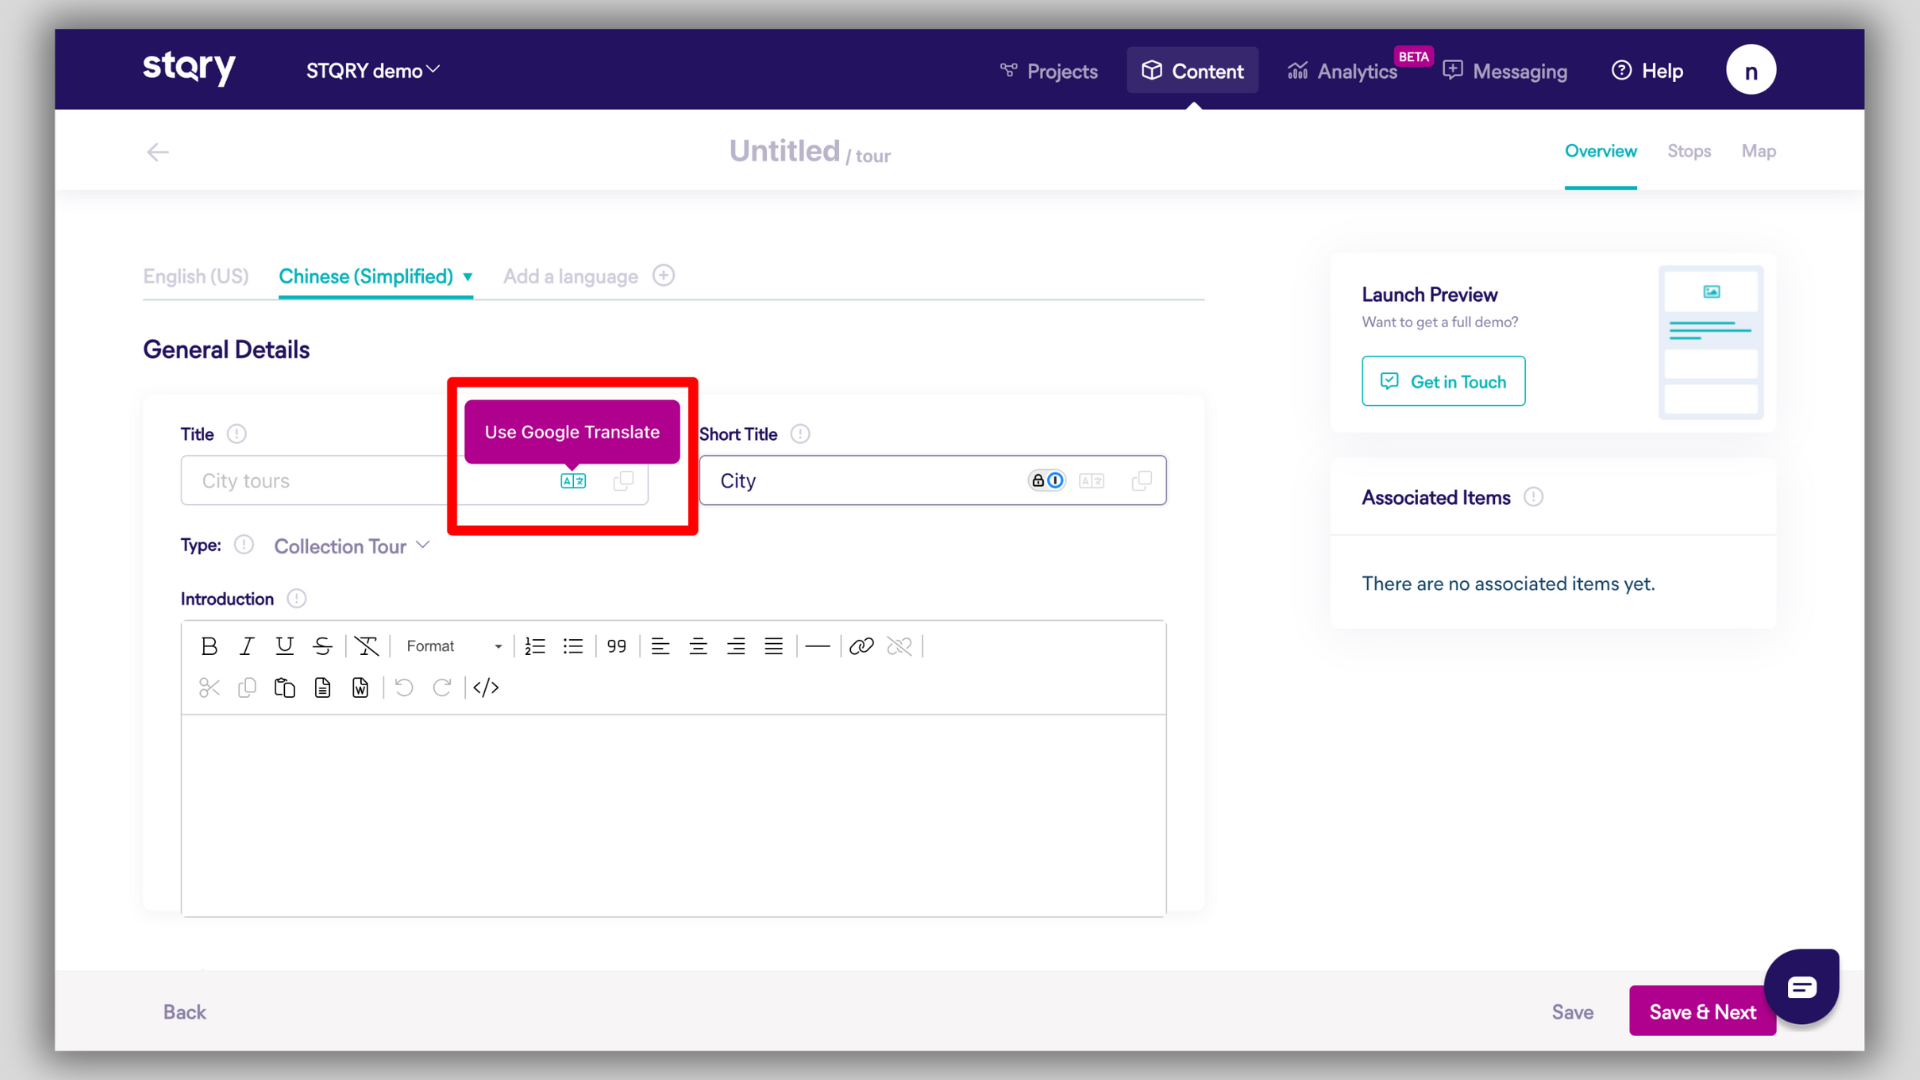Viewport: 1920px width, 1080px height.
Task: Switch to English (US) language tab
Action: point(196,277)
